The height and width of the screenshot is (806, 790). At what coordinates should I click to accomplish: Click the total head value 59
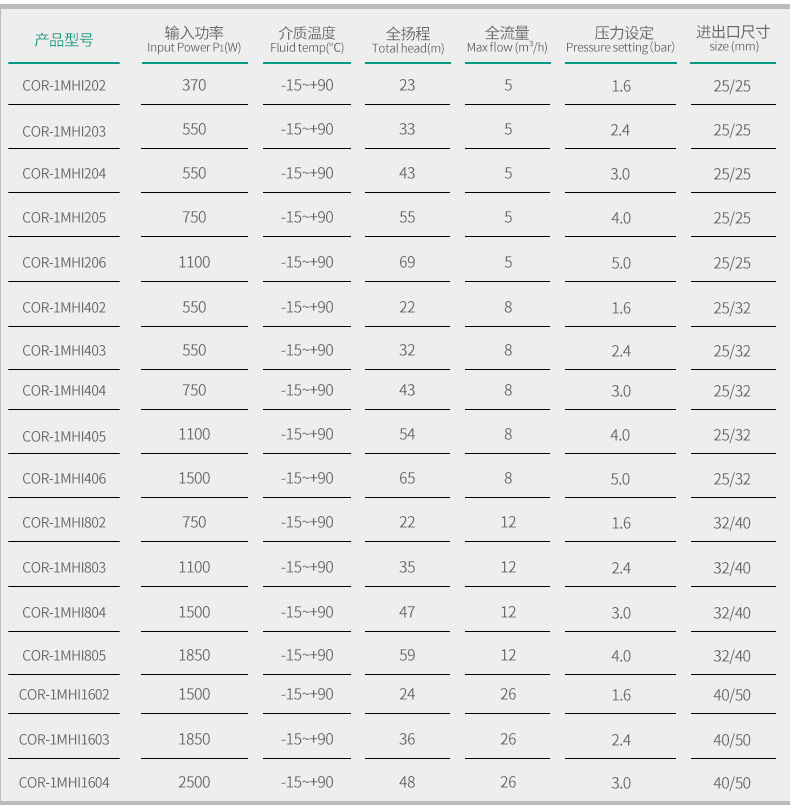point(407,655)
